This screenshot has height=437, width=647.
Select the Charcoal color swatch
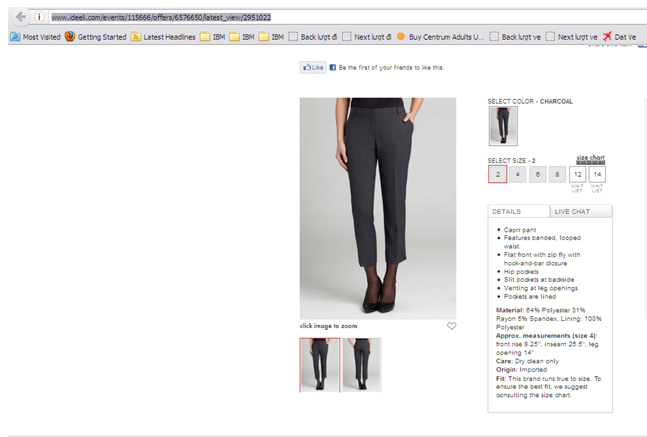pyautogui.click(x=503, y=126)
